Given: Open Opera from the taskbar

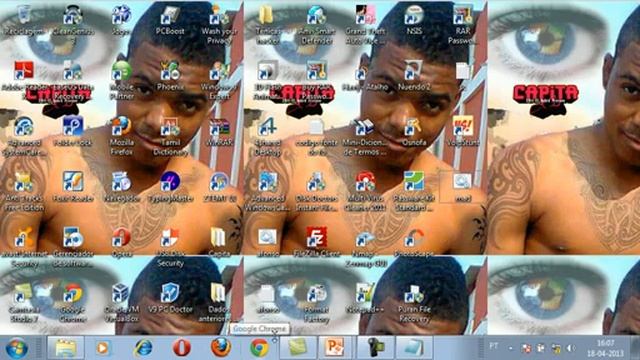Looking at the screenshot, I should tap(182, 348).
